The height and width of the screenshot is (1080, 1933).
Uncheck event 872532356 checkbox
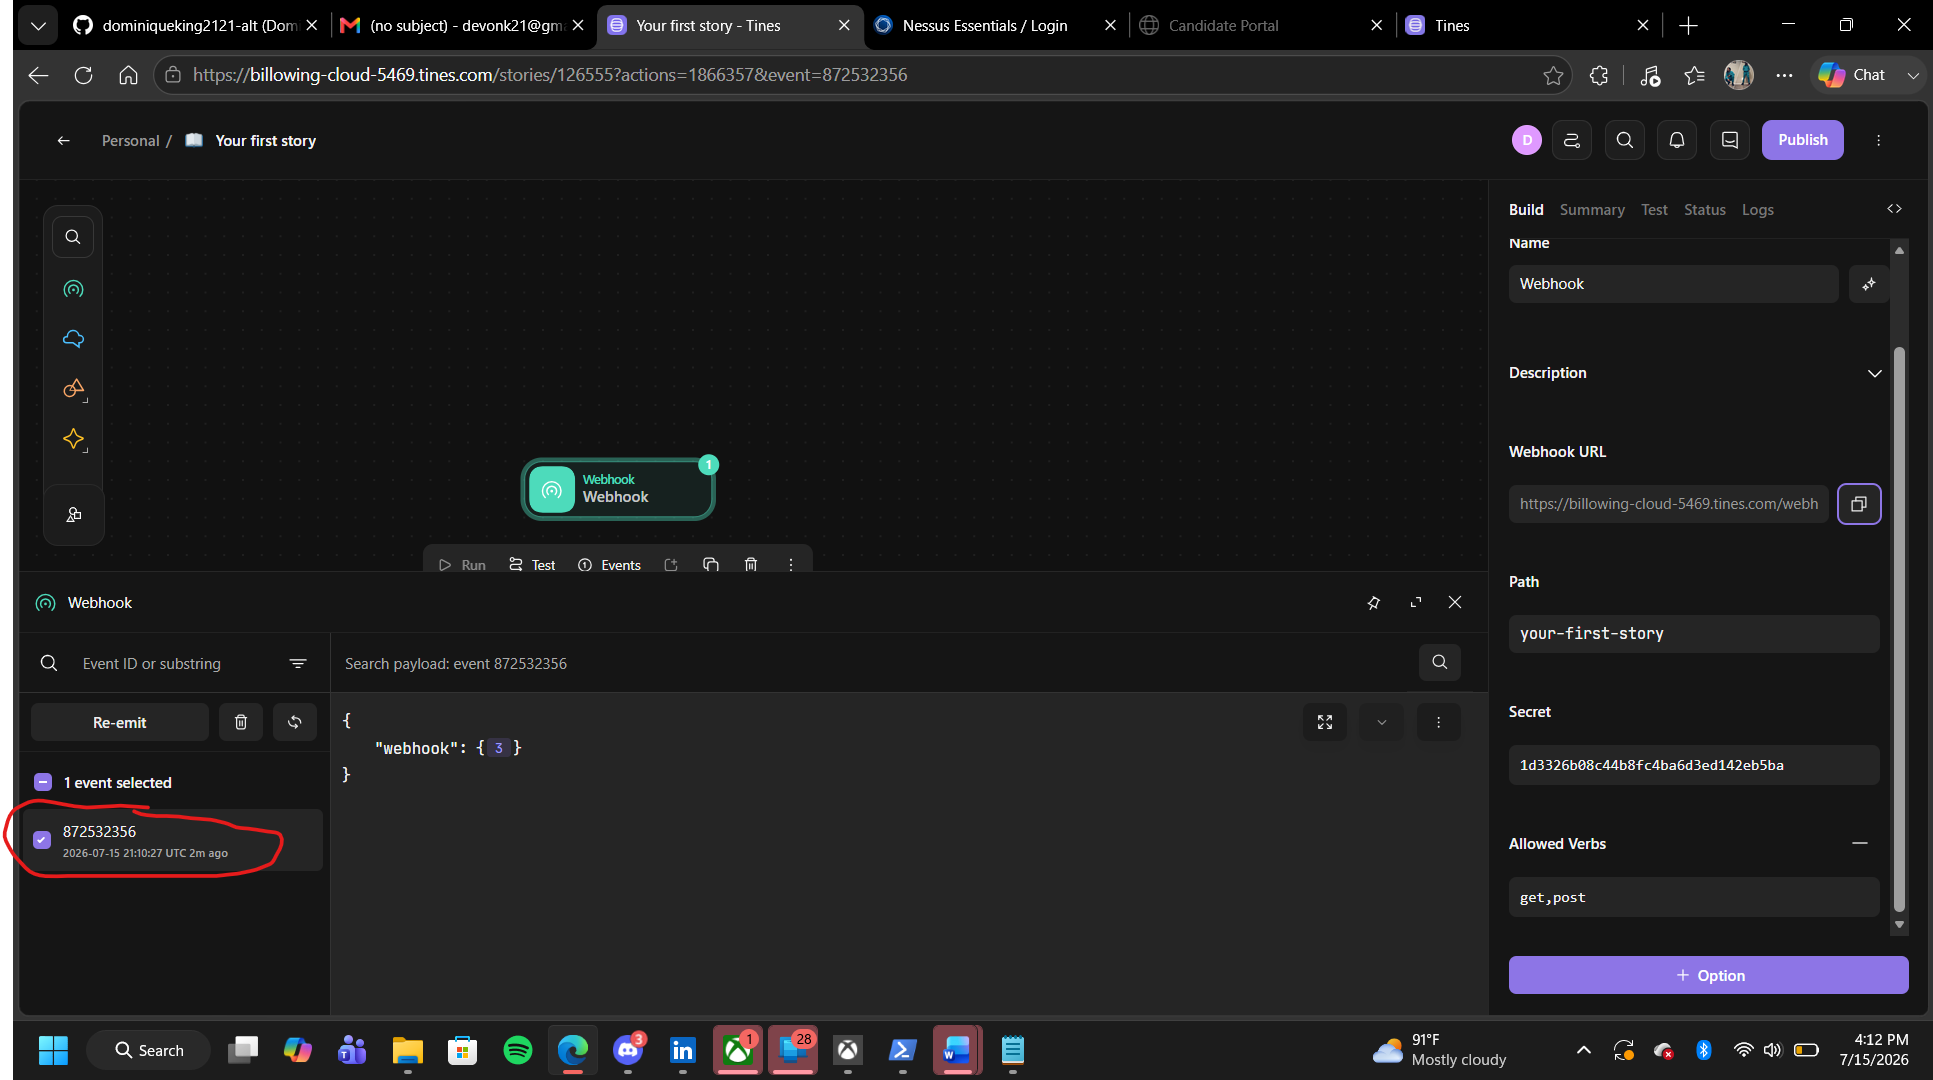point(42,840)
